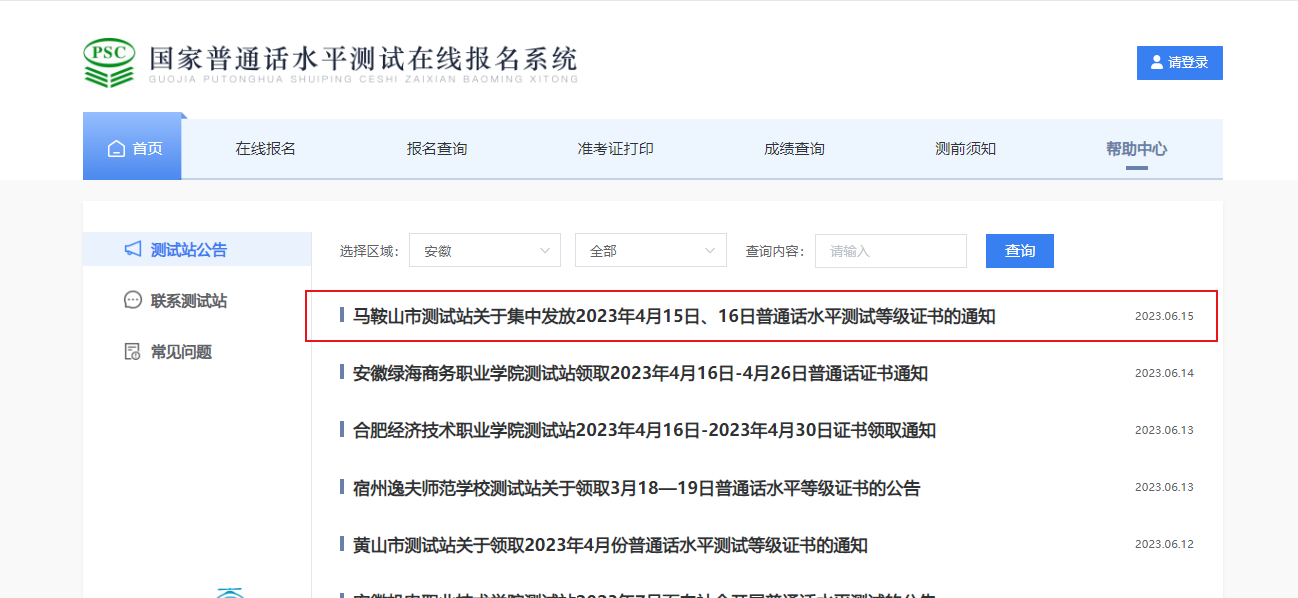The image size is (1298, 598).
Task: Open the 在线报名 tab
Action: pyautogui.click(x=265, y=149)
